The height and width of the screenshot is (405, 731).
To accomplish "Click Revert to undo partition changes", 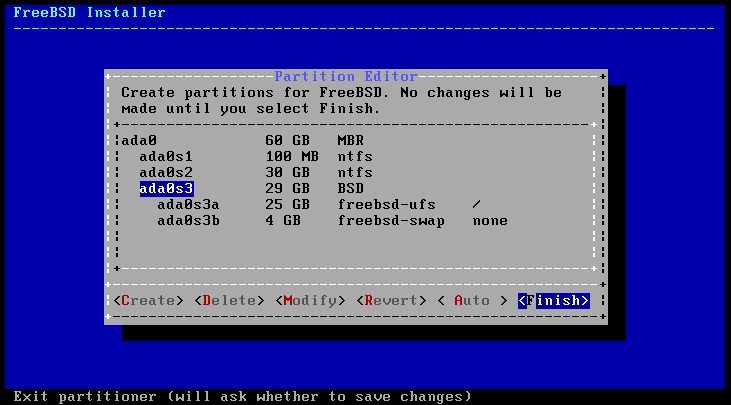I will 391,300.
